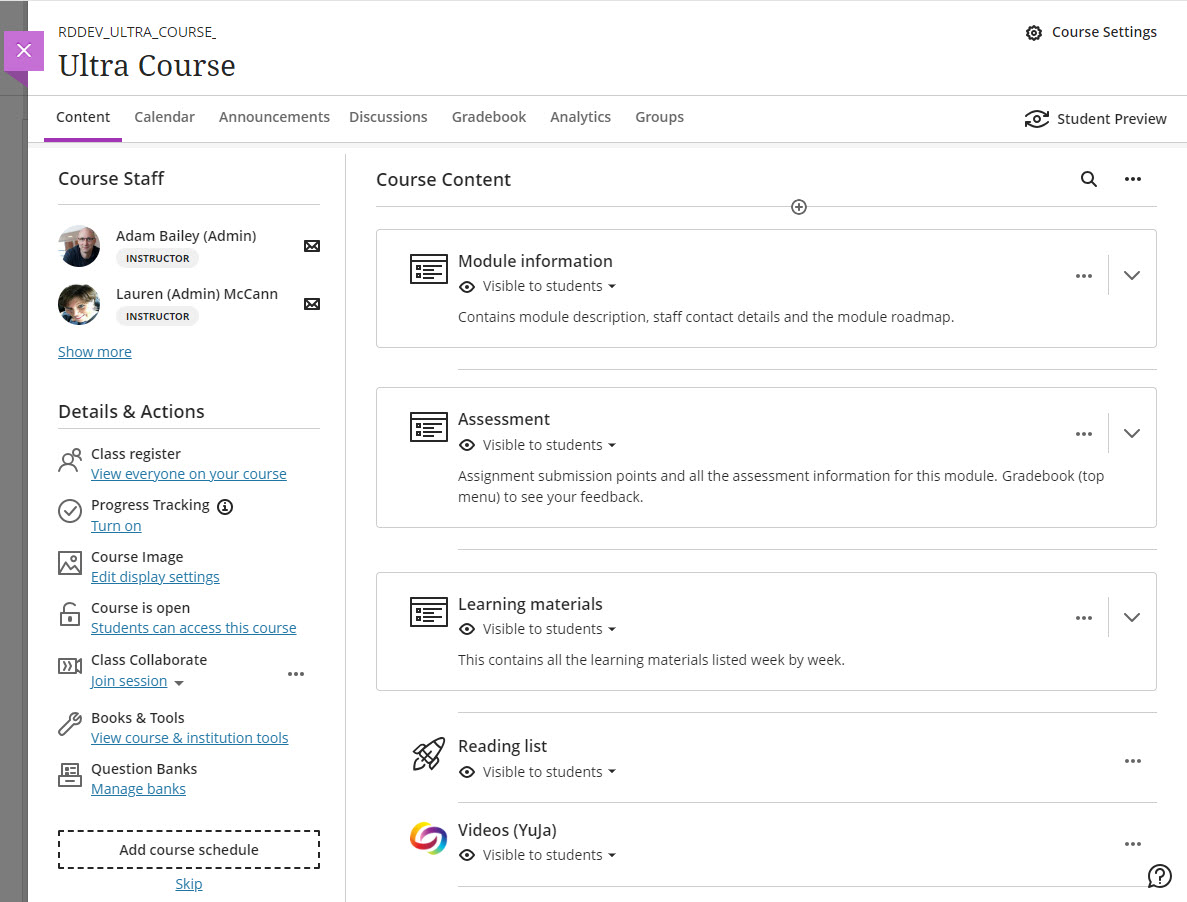This screenshot has width=1187, height=902.
Task: Open the Discussions tab
Action: pos(388,117)
